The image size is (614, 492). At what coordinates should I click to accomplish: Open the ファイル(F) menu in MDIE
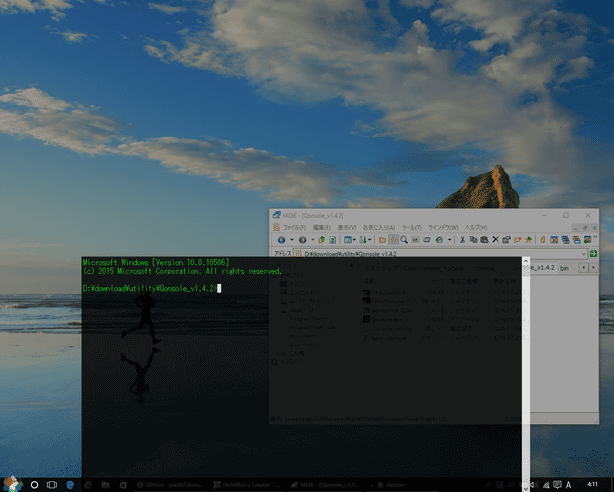294,228
